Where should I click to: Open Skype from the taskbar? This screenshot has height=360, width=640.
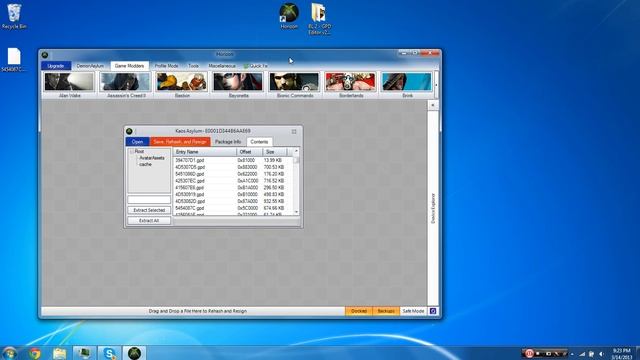(x=109, y=353)
